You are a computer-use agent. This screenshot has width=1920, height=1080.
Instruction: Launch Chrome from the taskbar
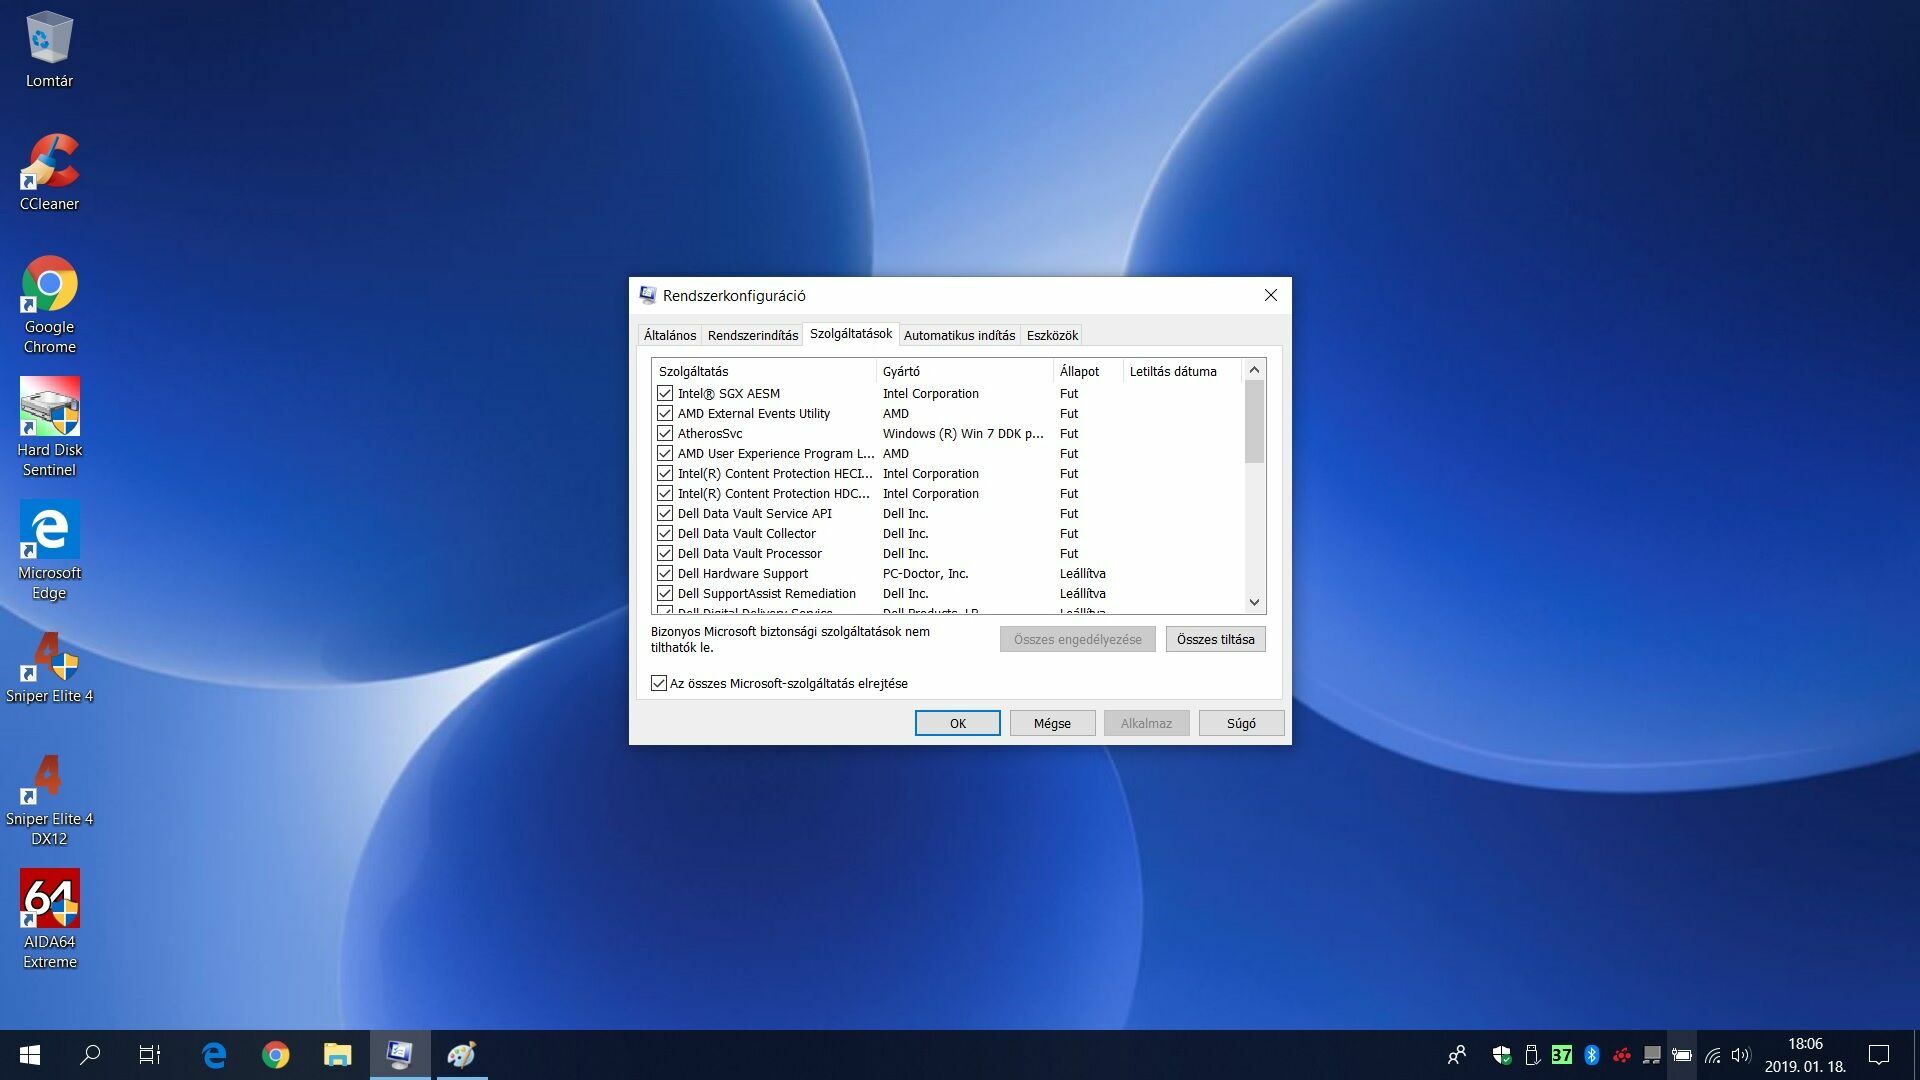276,1055
